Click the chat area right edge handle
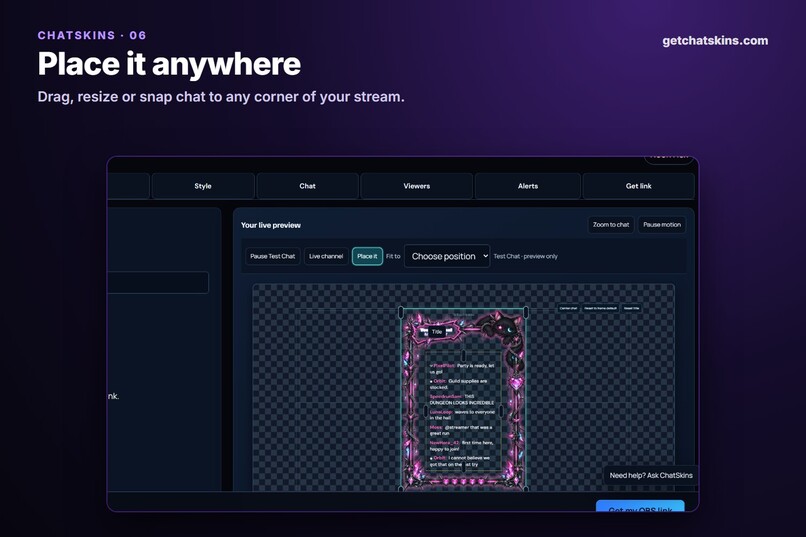 tap(502, 412)
